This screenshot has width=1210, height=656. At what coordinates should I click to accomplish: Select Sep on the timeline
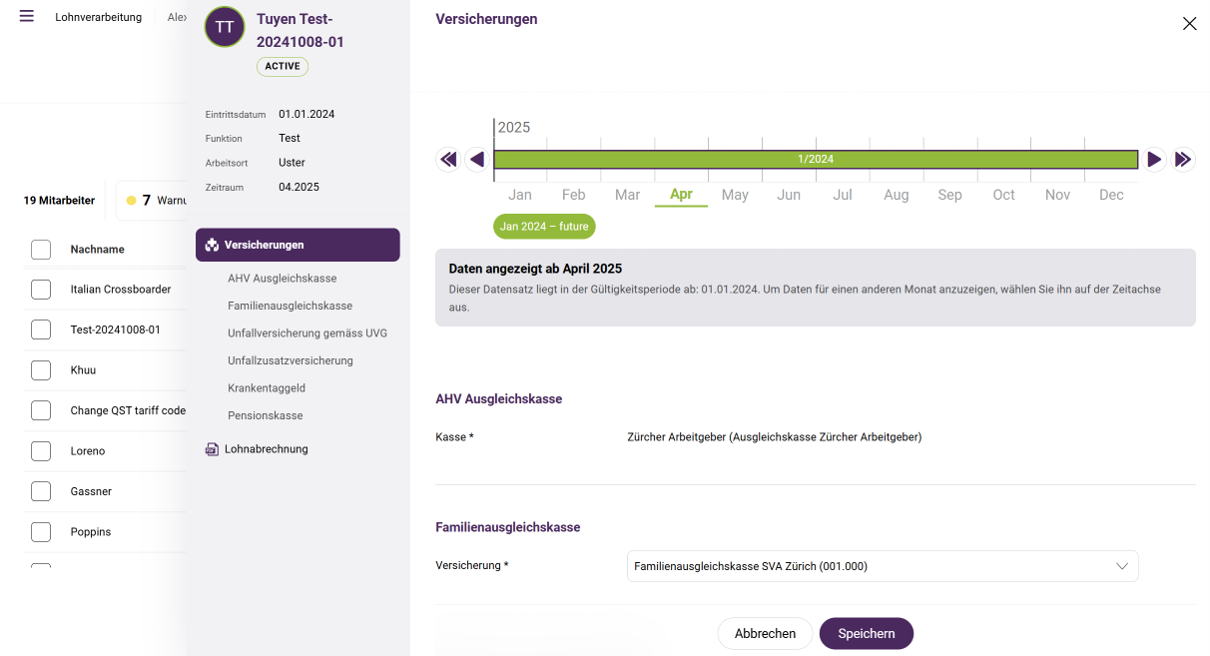click(x=950, y=195)
